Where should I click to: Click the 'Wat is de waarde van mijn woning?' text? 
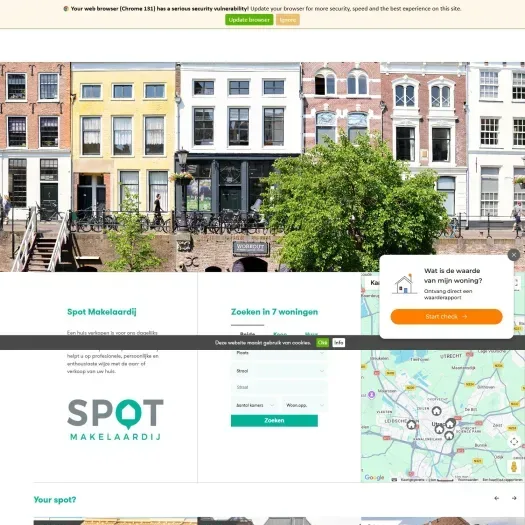[x=453, y=276]
